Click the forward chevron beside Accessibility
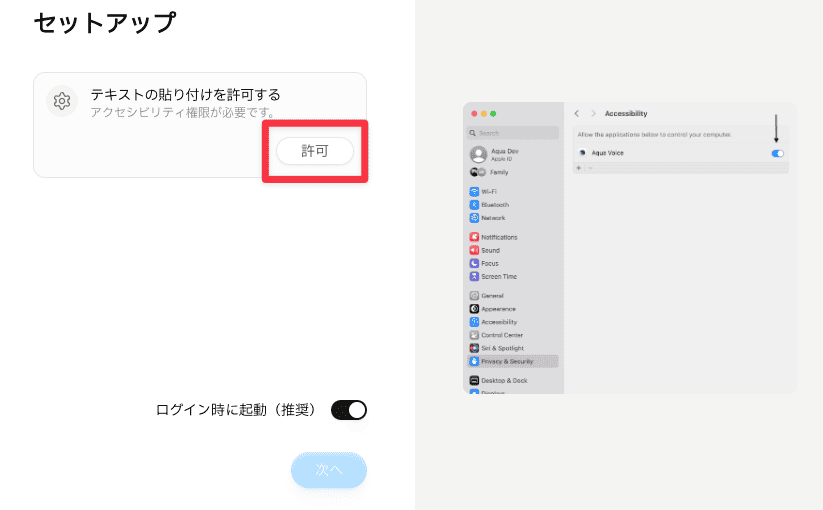The image size is (823, 510). click(594, 113)
